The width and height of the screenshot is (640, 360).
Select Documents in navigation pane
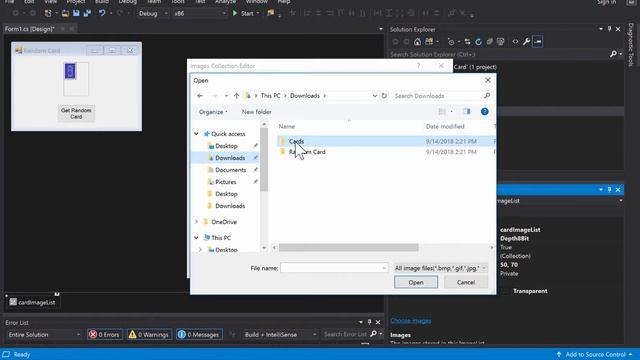point(230,170)
